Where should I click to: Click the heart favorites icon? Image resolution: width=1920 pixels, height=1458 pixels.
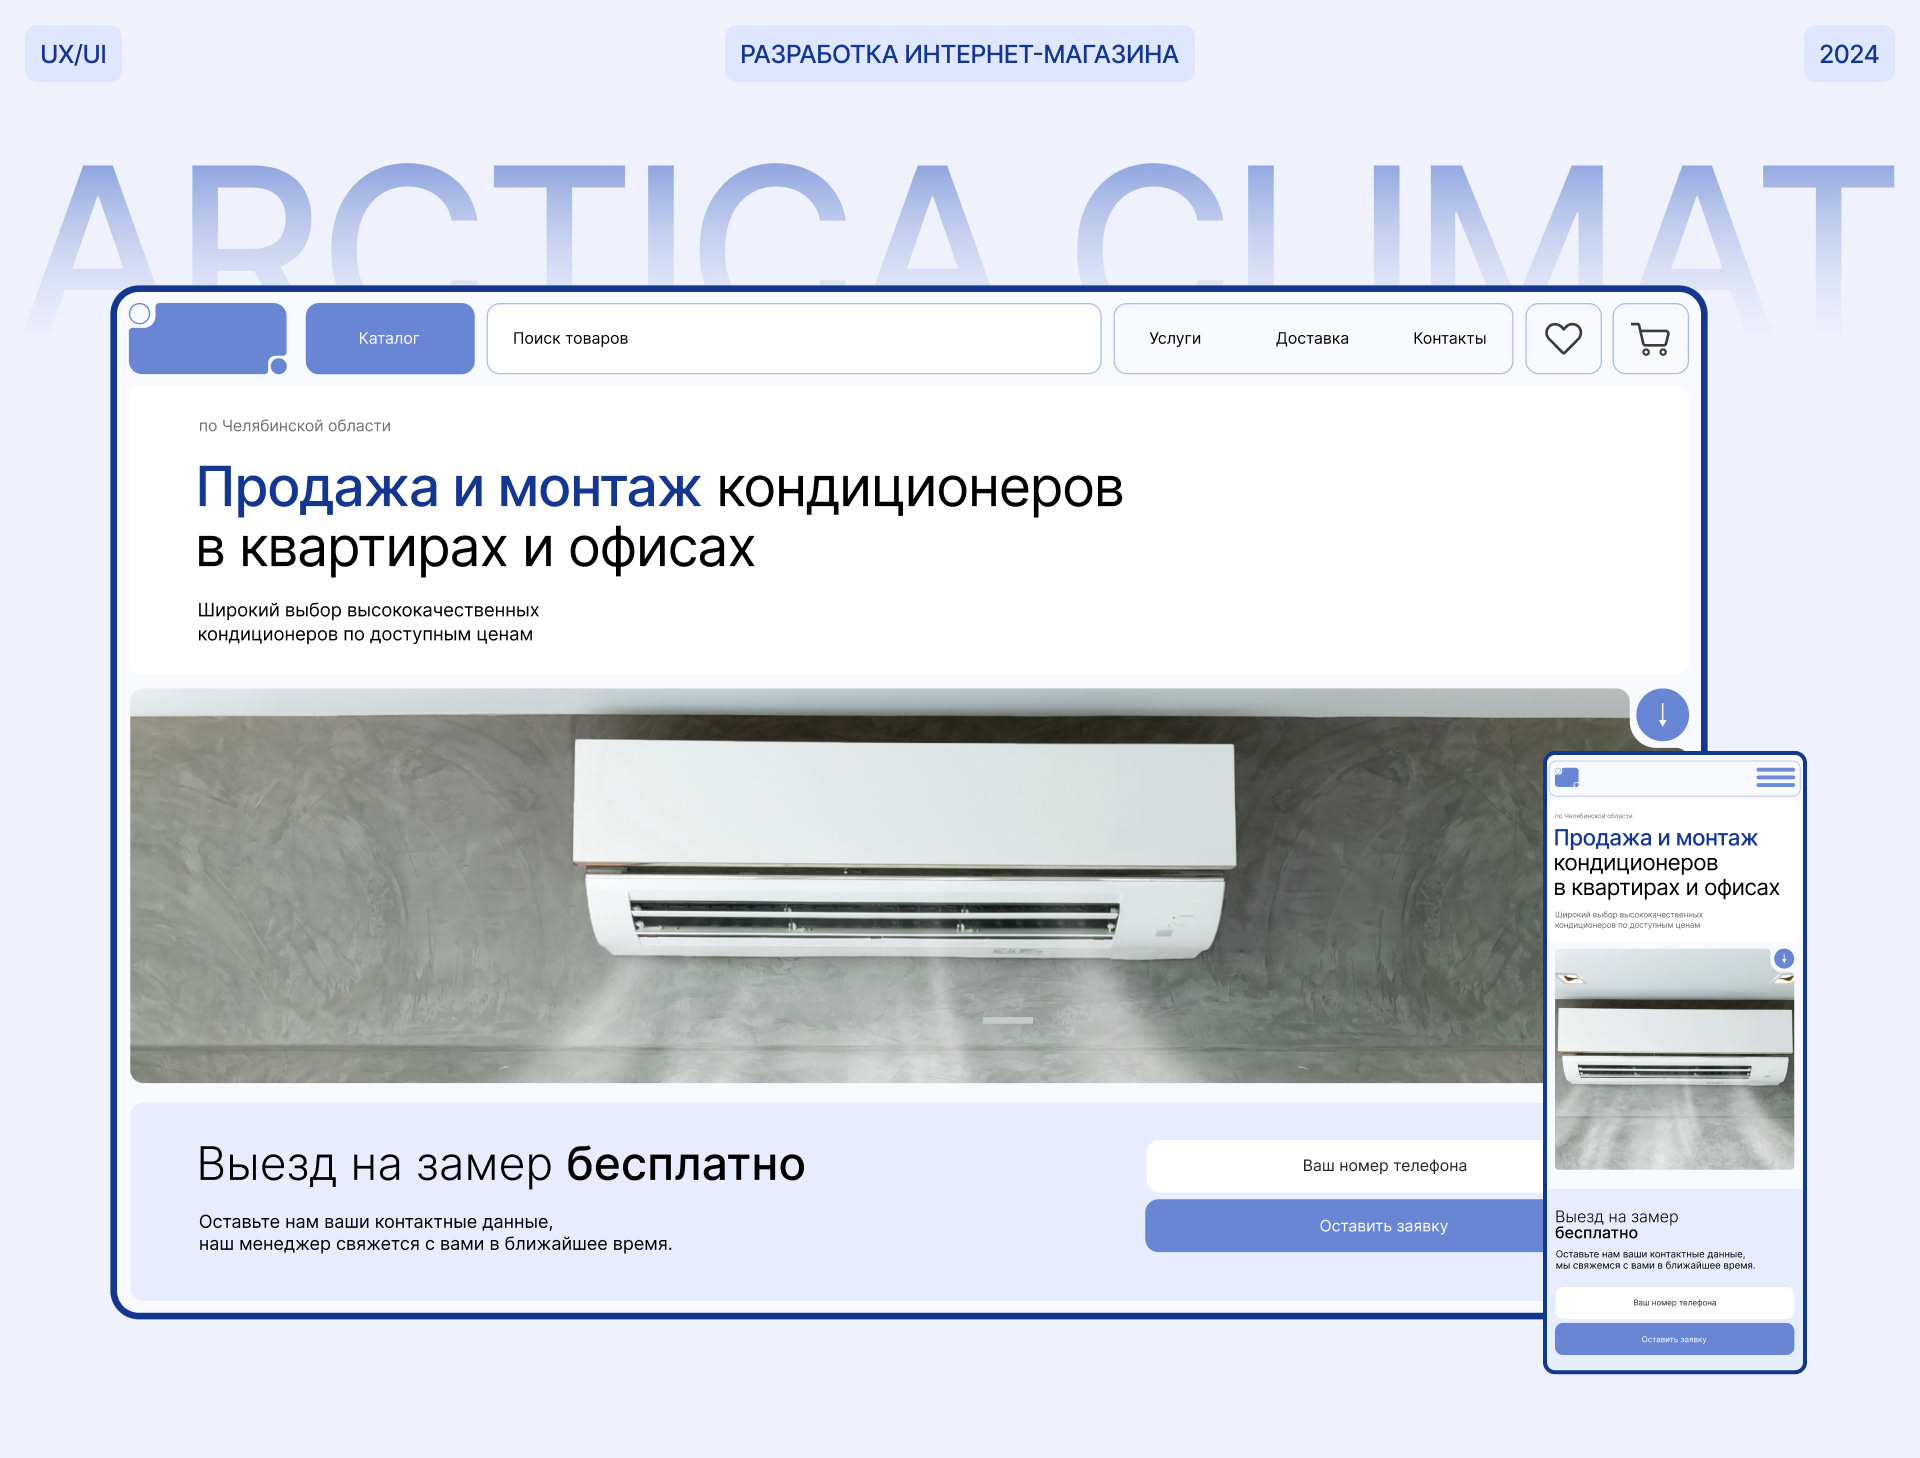(x=1563, y=339)
